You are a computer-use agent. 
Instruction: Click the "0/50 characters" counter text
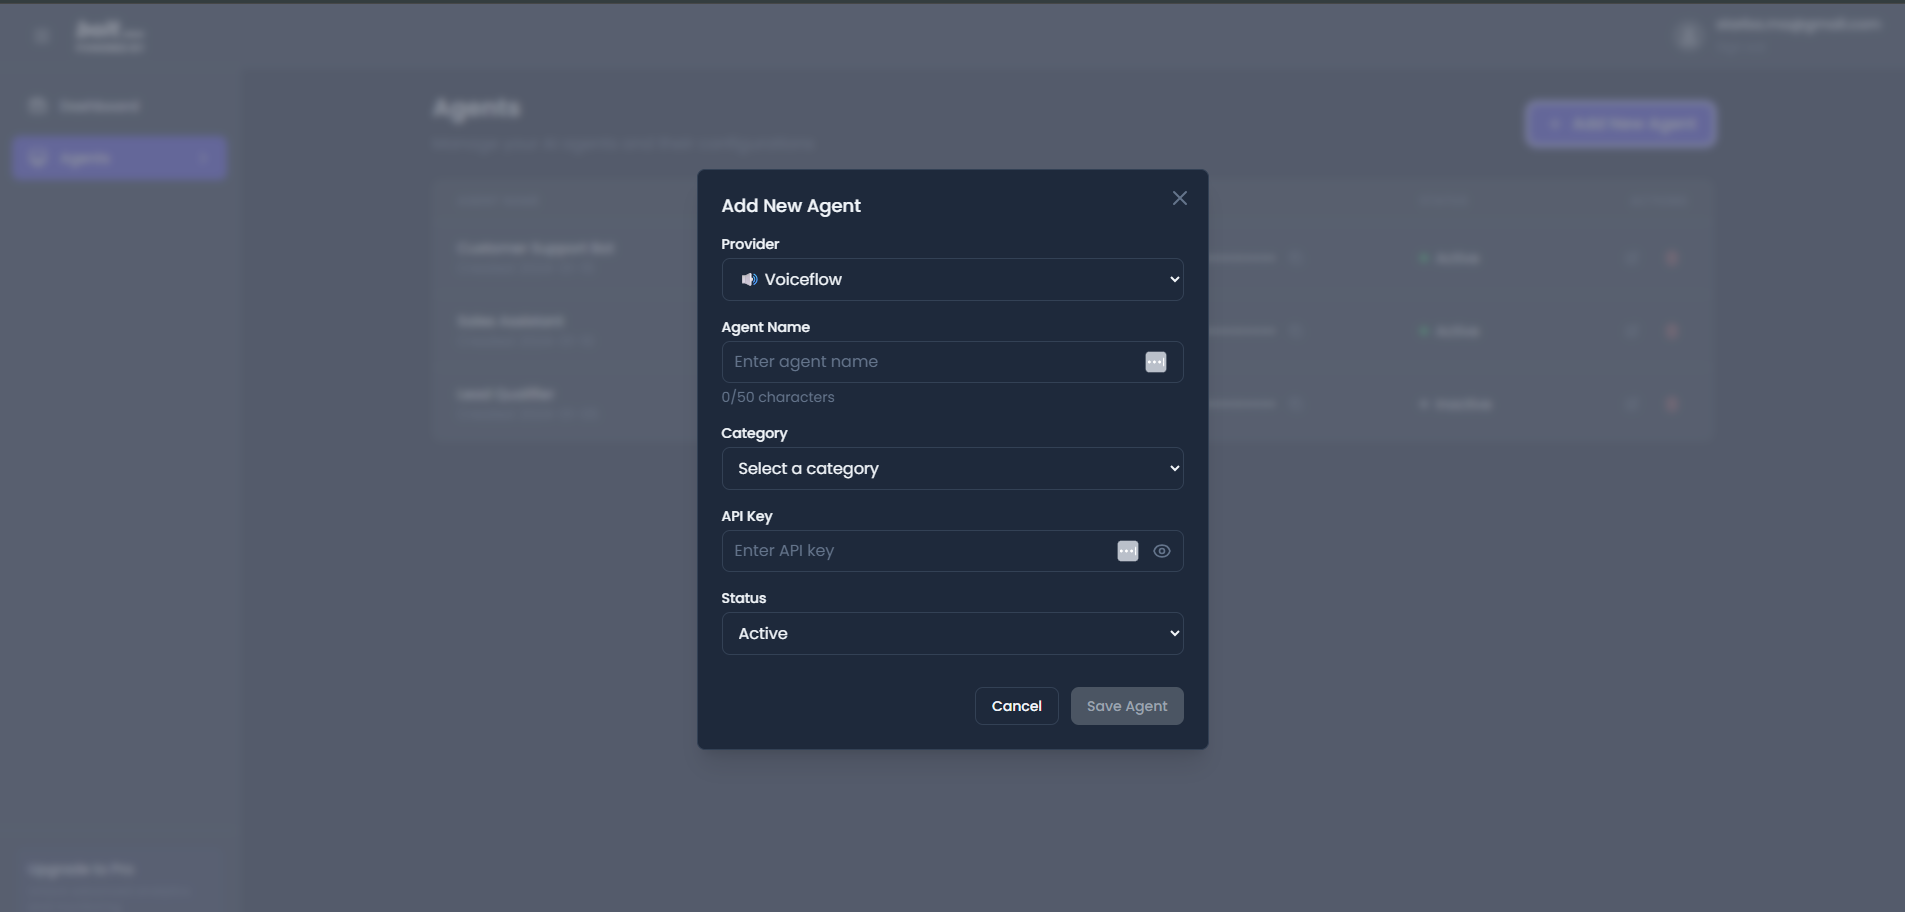pyautogui.click(x=778, y=397)
